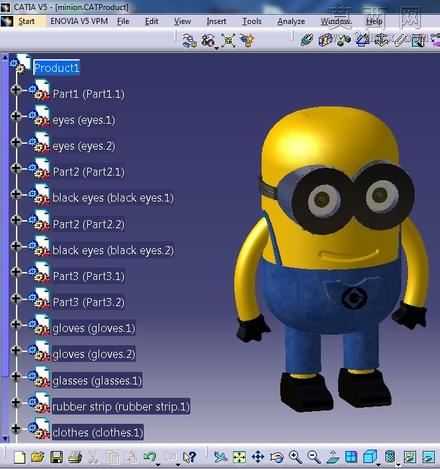Undo the last action
Screen dimensions: 440x469
click(x=149, y=456)
